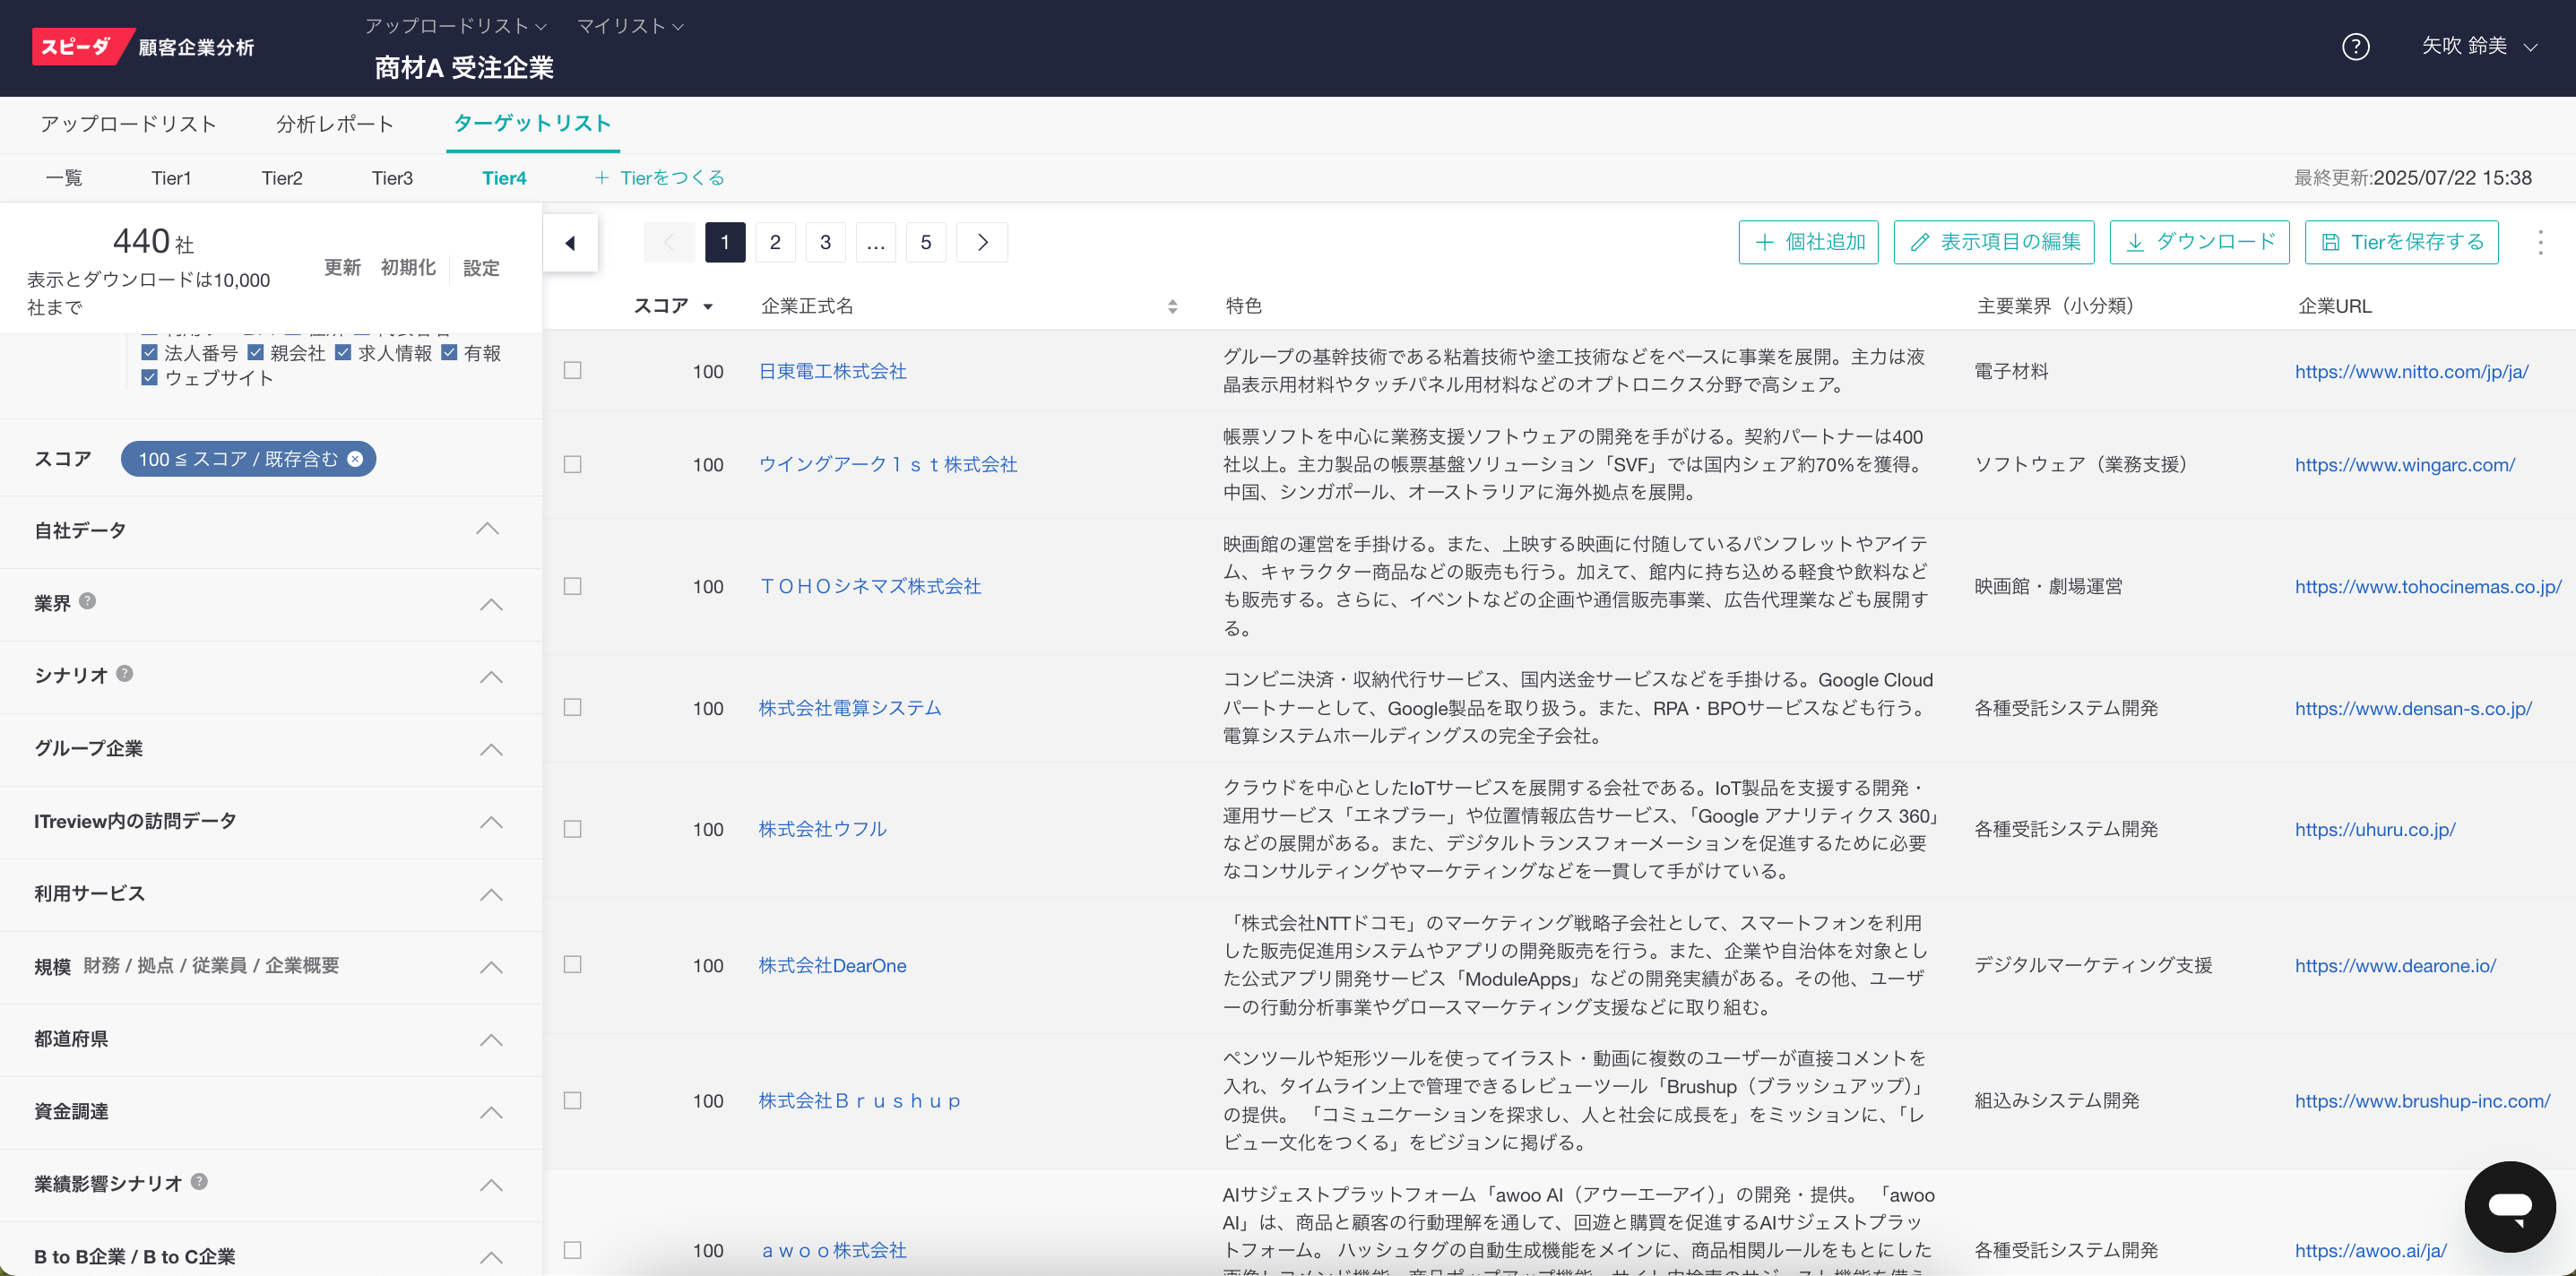Tick the checkbox for 株式会社ウフル

572,829
